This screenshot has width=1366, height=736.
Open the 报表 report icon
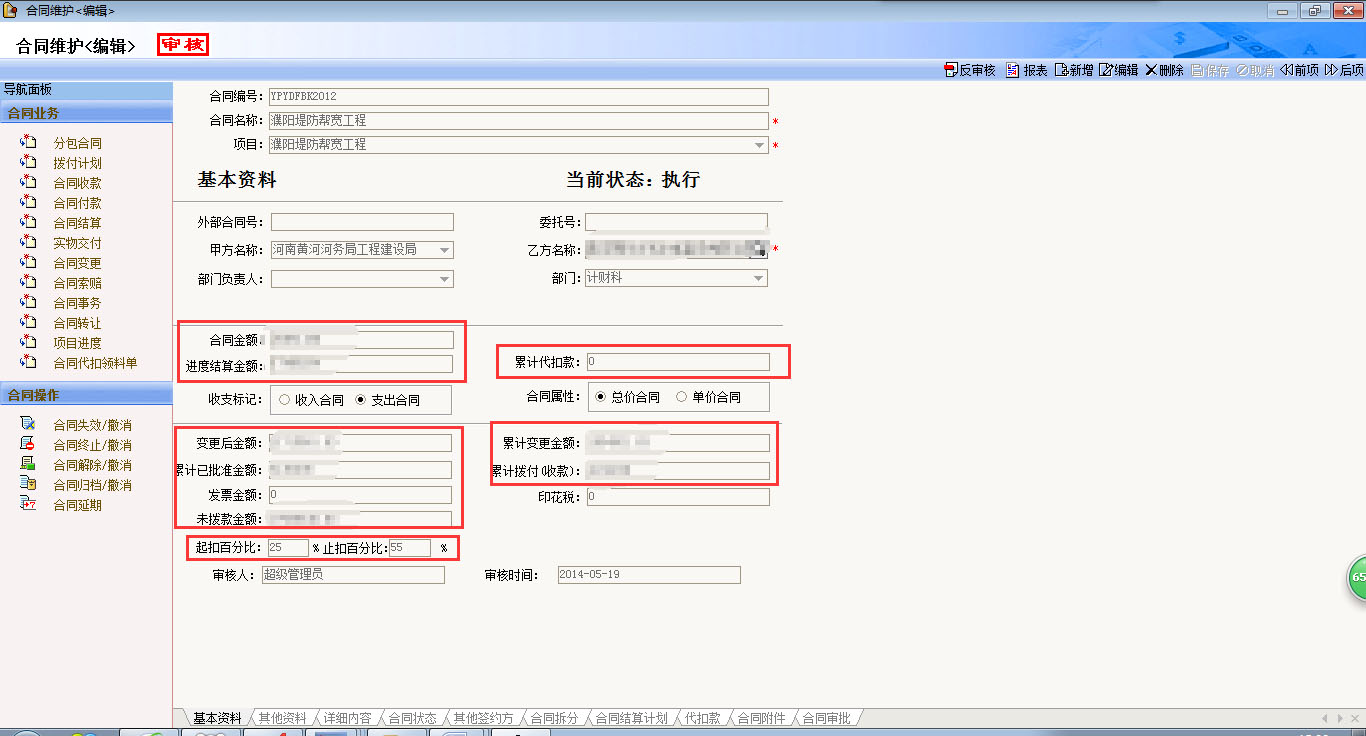point(1012,70)
